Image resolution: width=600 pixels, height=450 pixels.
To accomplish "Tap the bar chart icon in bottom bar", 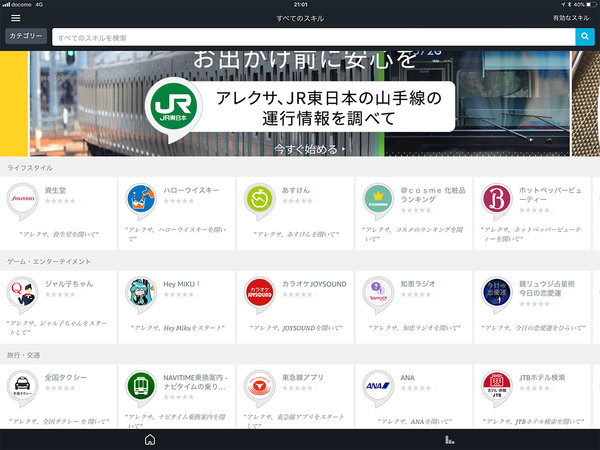I will tap(450, 440).
